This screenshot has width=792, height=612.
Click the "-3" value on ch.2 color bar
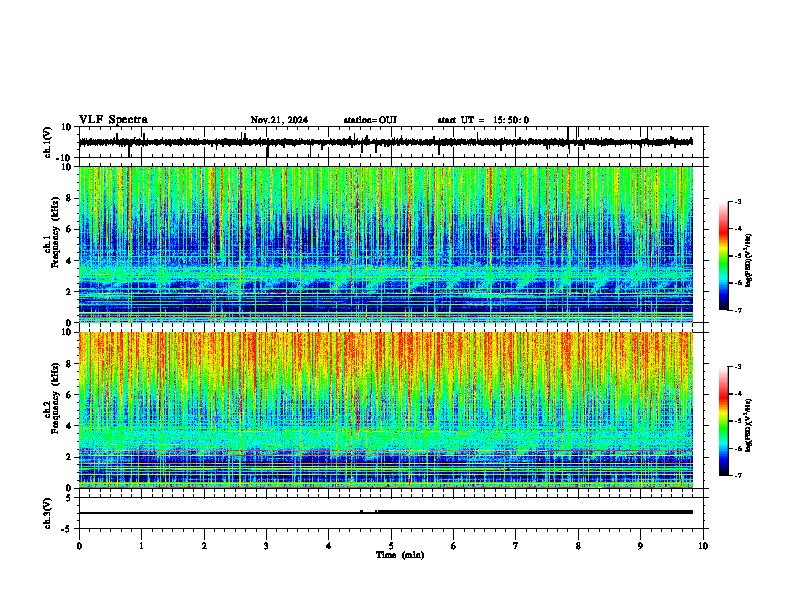[738, 367]
